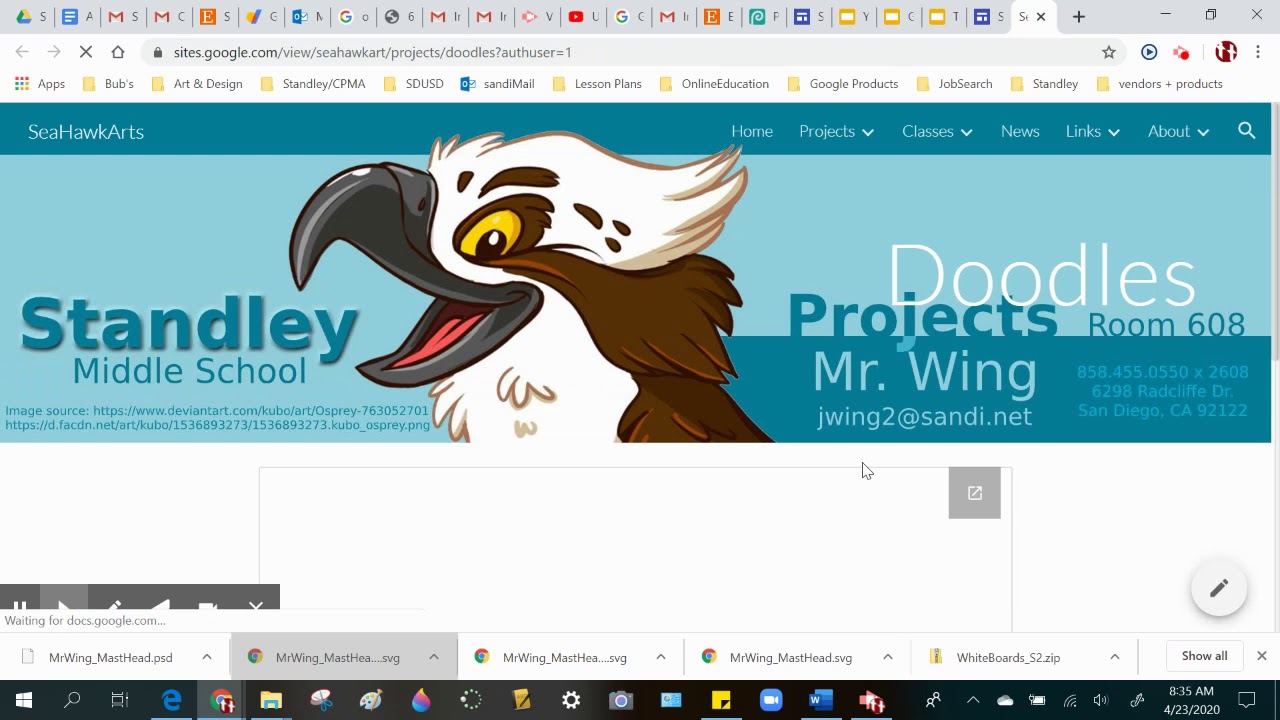Open Microsoft Word from taskbar

pos(820,701)
